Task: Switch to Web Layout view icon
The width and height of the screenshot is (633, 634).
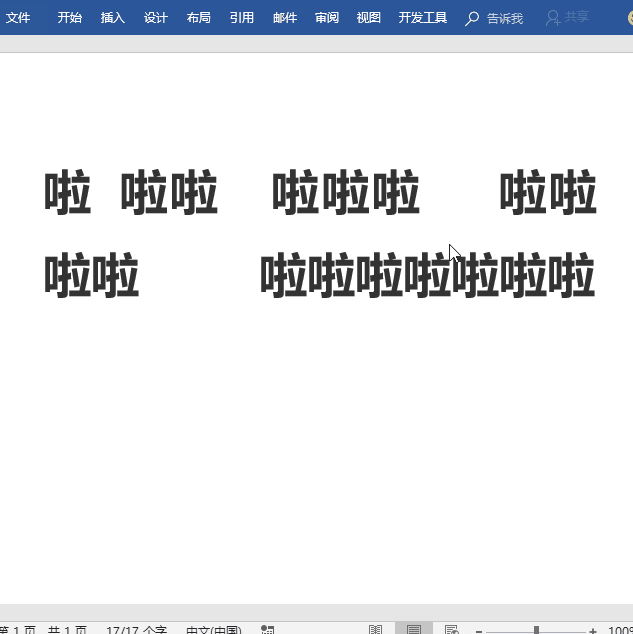Action: click(x=452, y=630)
